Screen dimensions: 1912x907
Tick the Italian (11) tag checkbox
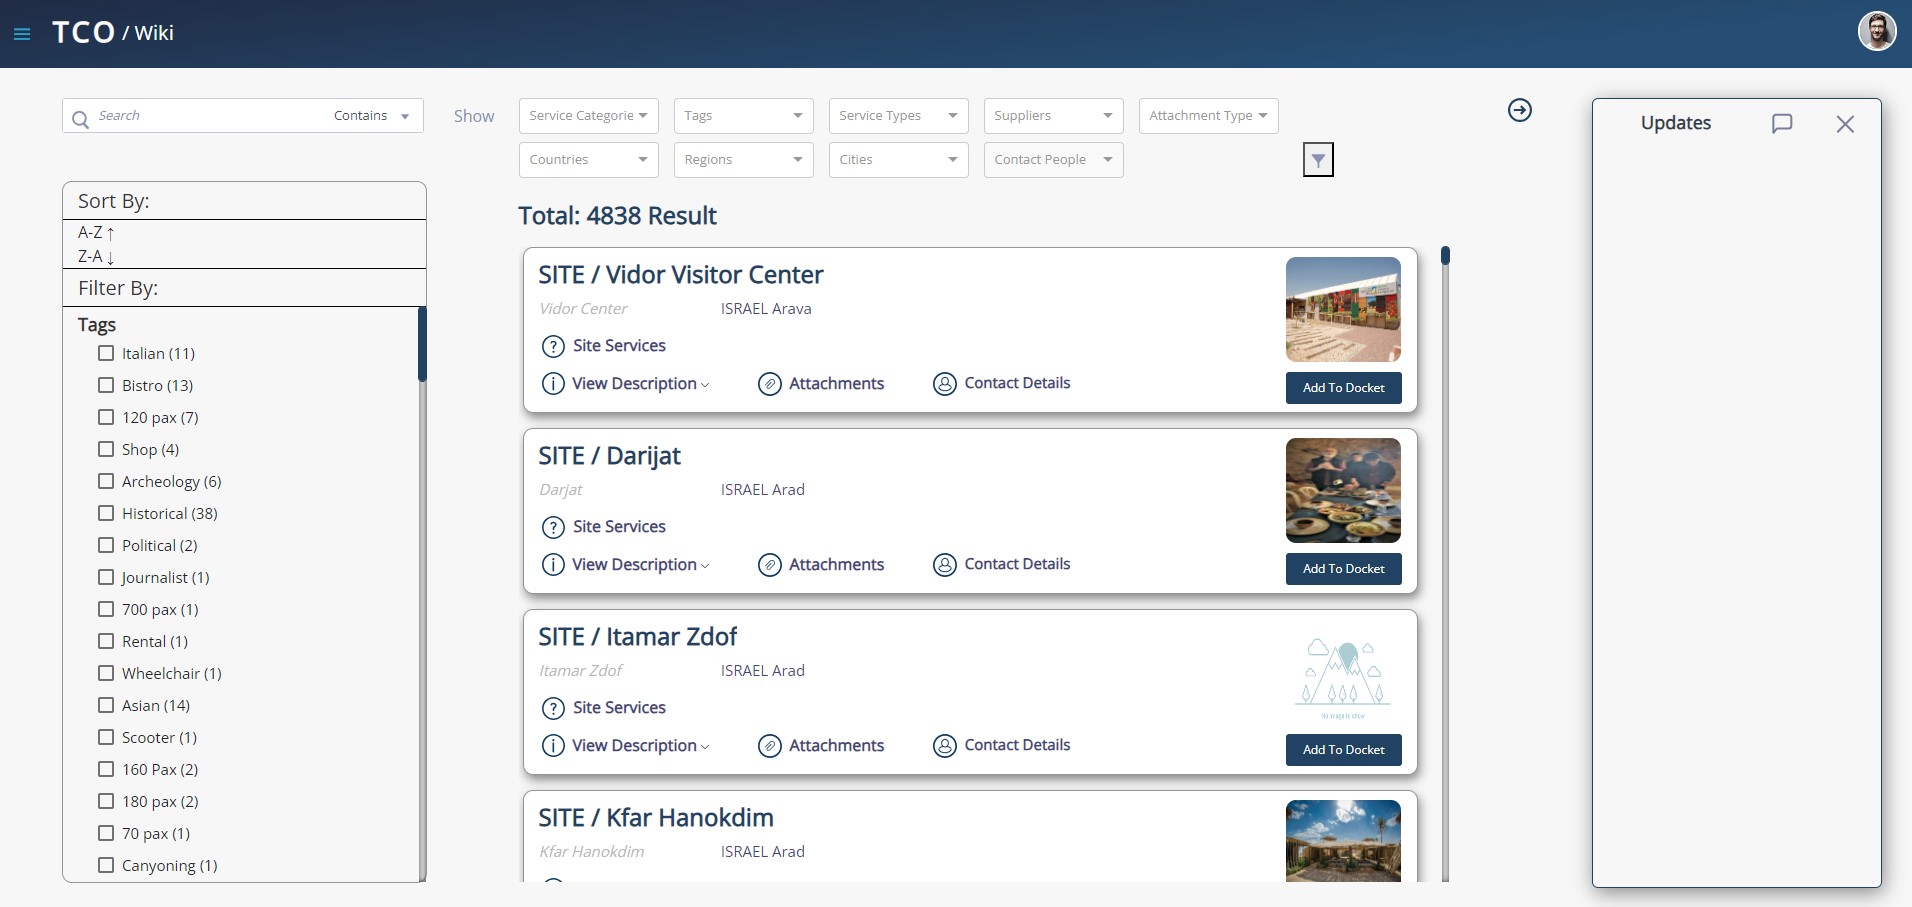click(106, 353)
